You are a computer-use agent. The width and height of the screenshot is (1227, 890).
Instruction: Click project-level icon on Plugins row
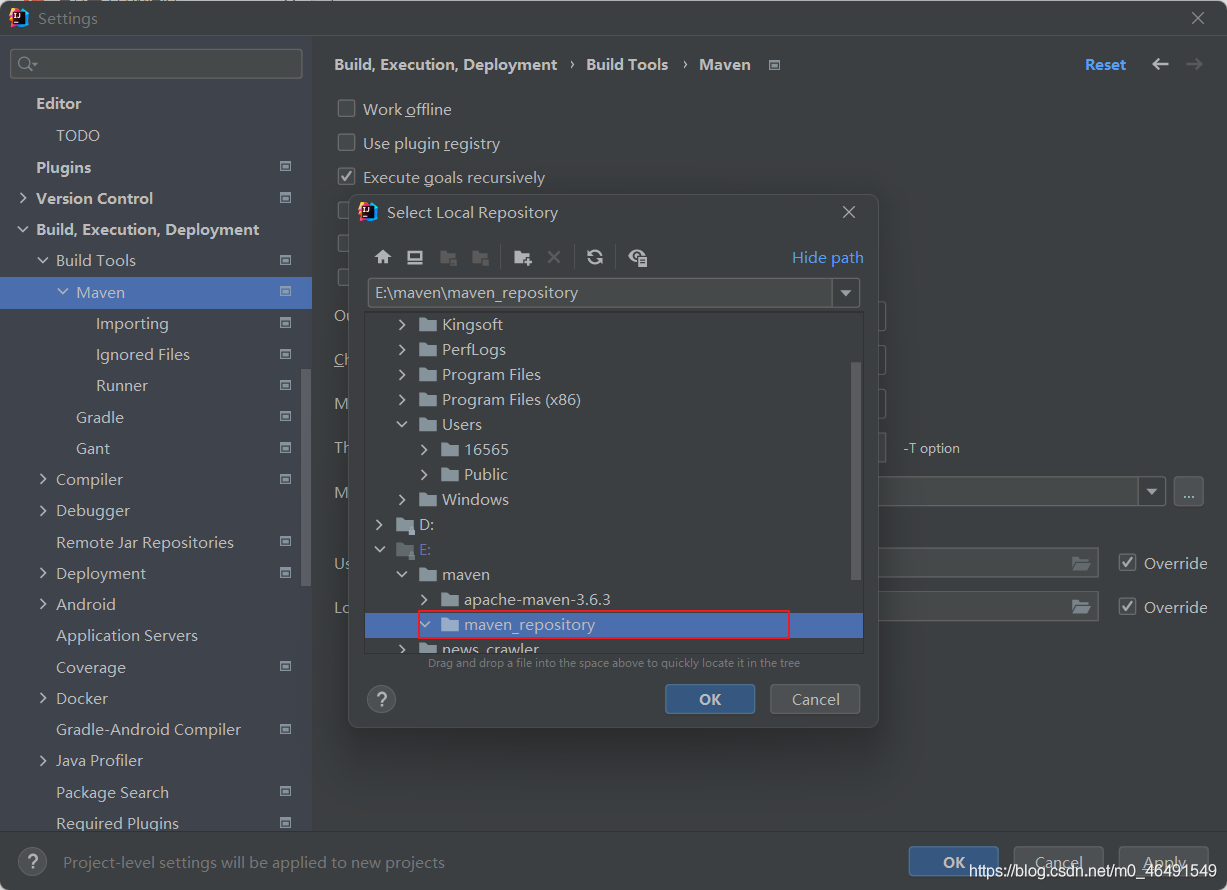(285, 167)
